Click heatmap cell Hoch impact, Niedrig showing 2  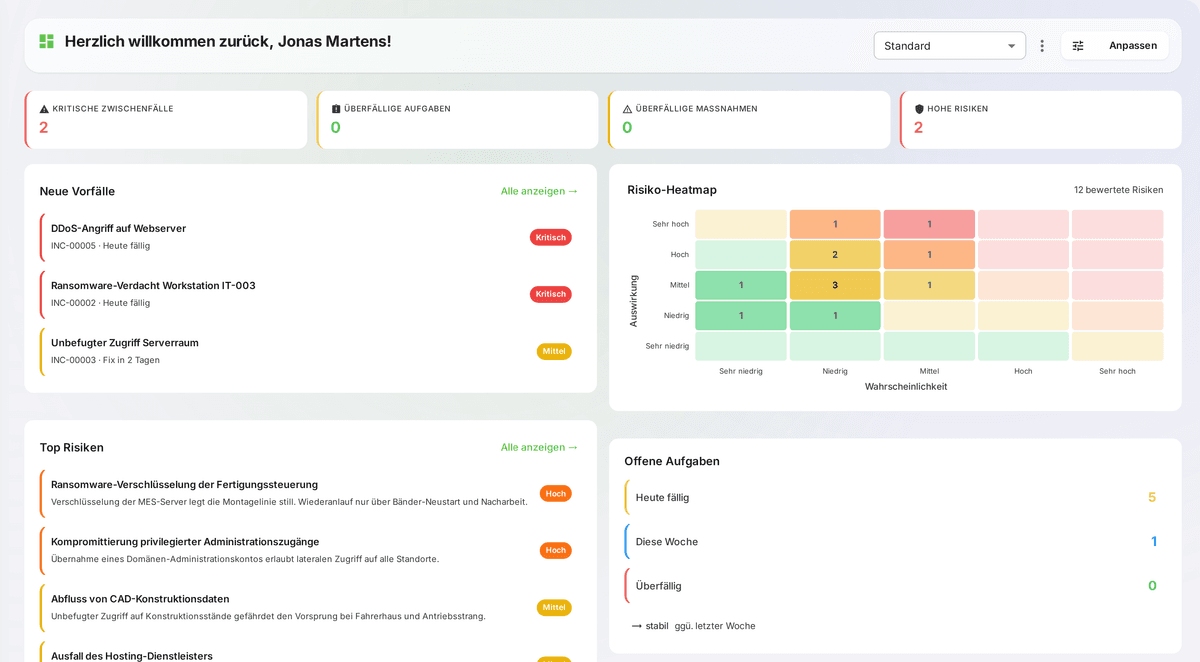[835, 254]
